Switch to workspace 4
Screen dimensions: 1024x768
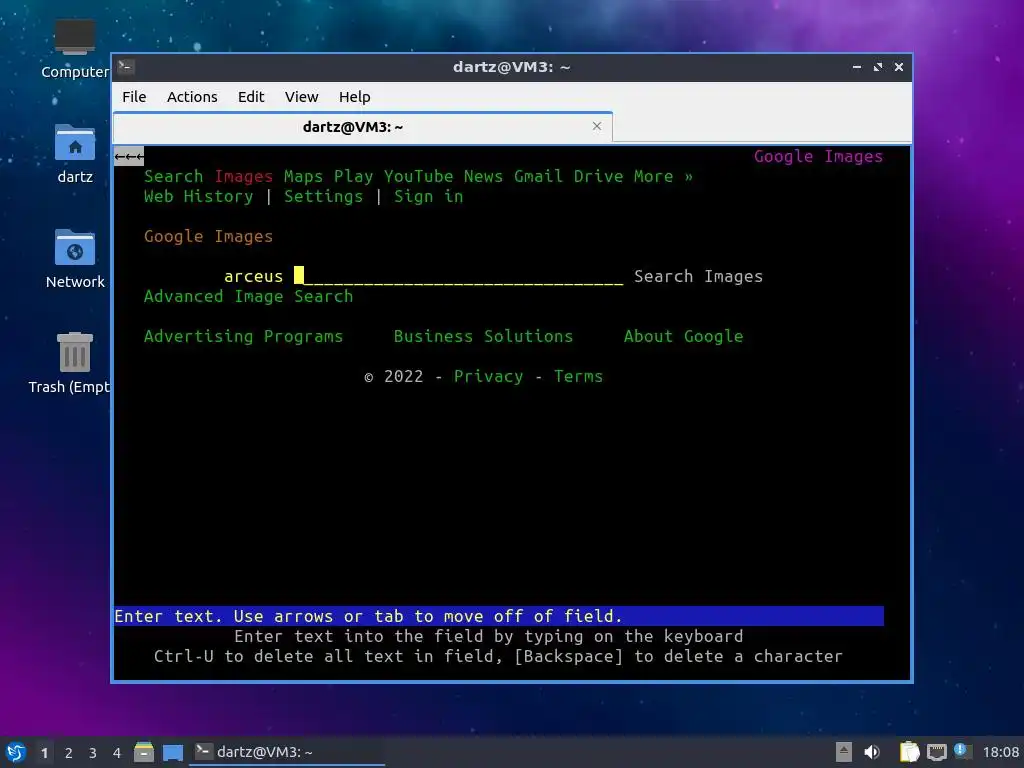pos(117,753)
